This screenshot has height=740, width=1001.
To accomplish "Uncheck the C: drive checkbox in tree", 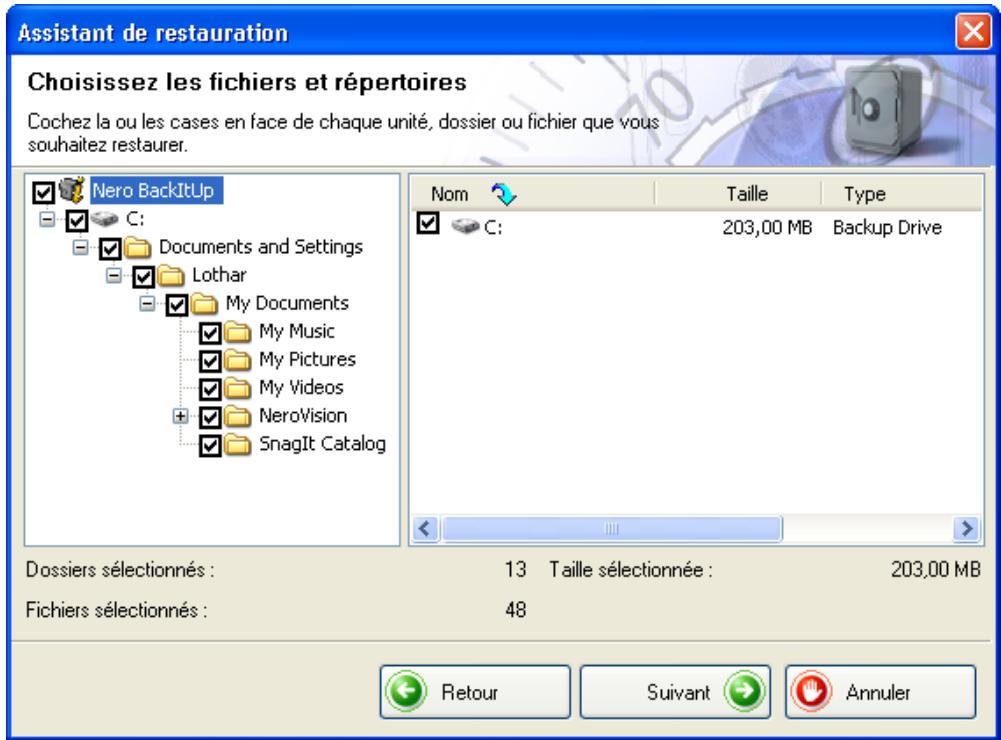I will (x=77, y=221).
